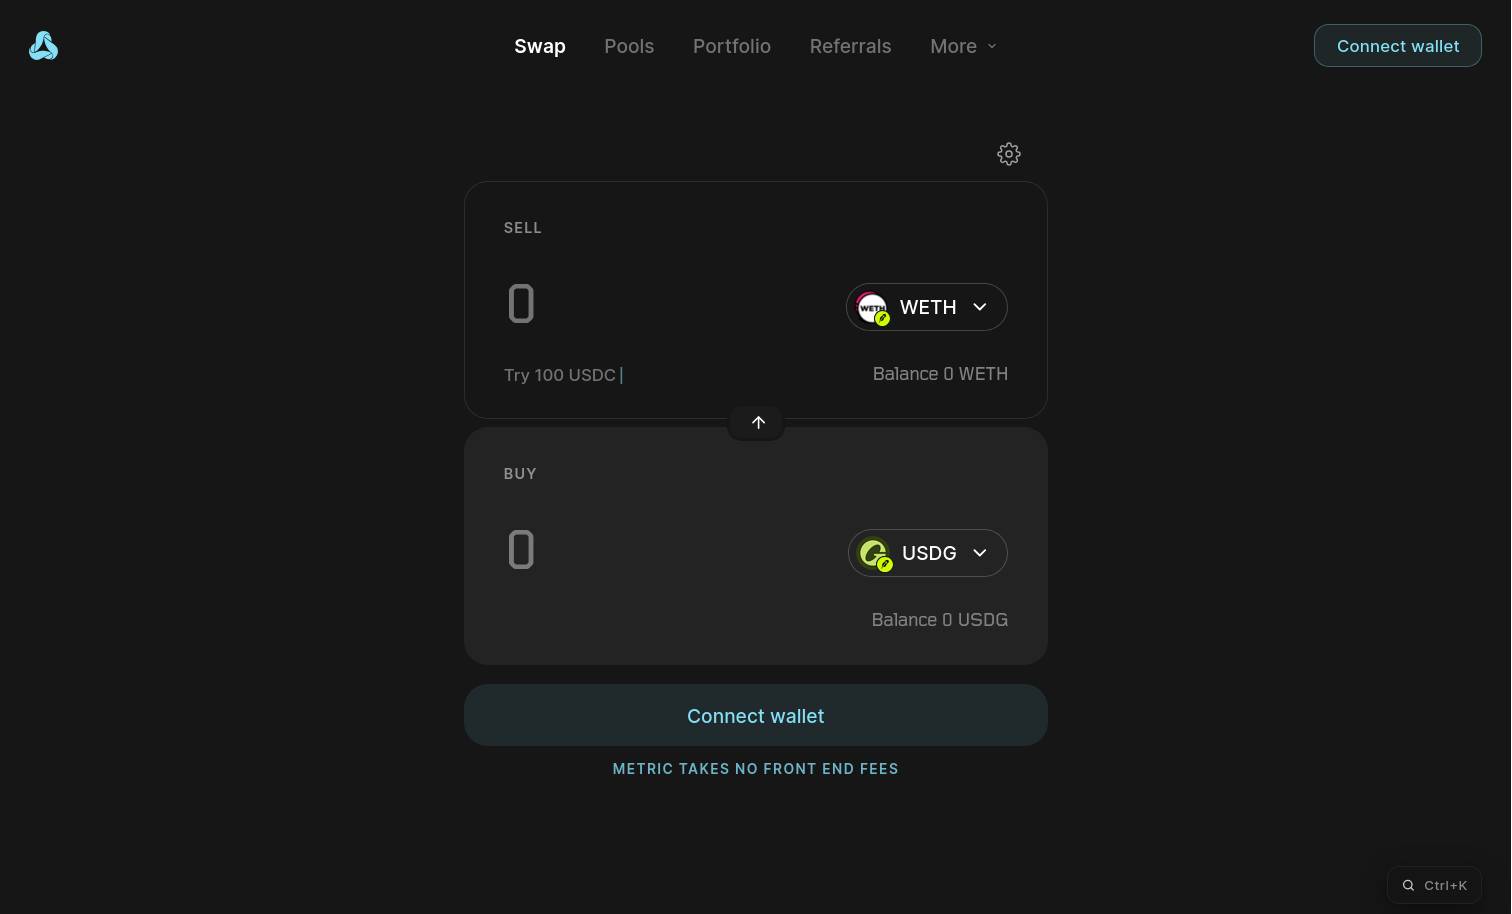Click the Metric logo icon
Screen dimensions: 1512x914
[43, 46]
